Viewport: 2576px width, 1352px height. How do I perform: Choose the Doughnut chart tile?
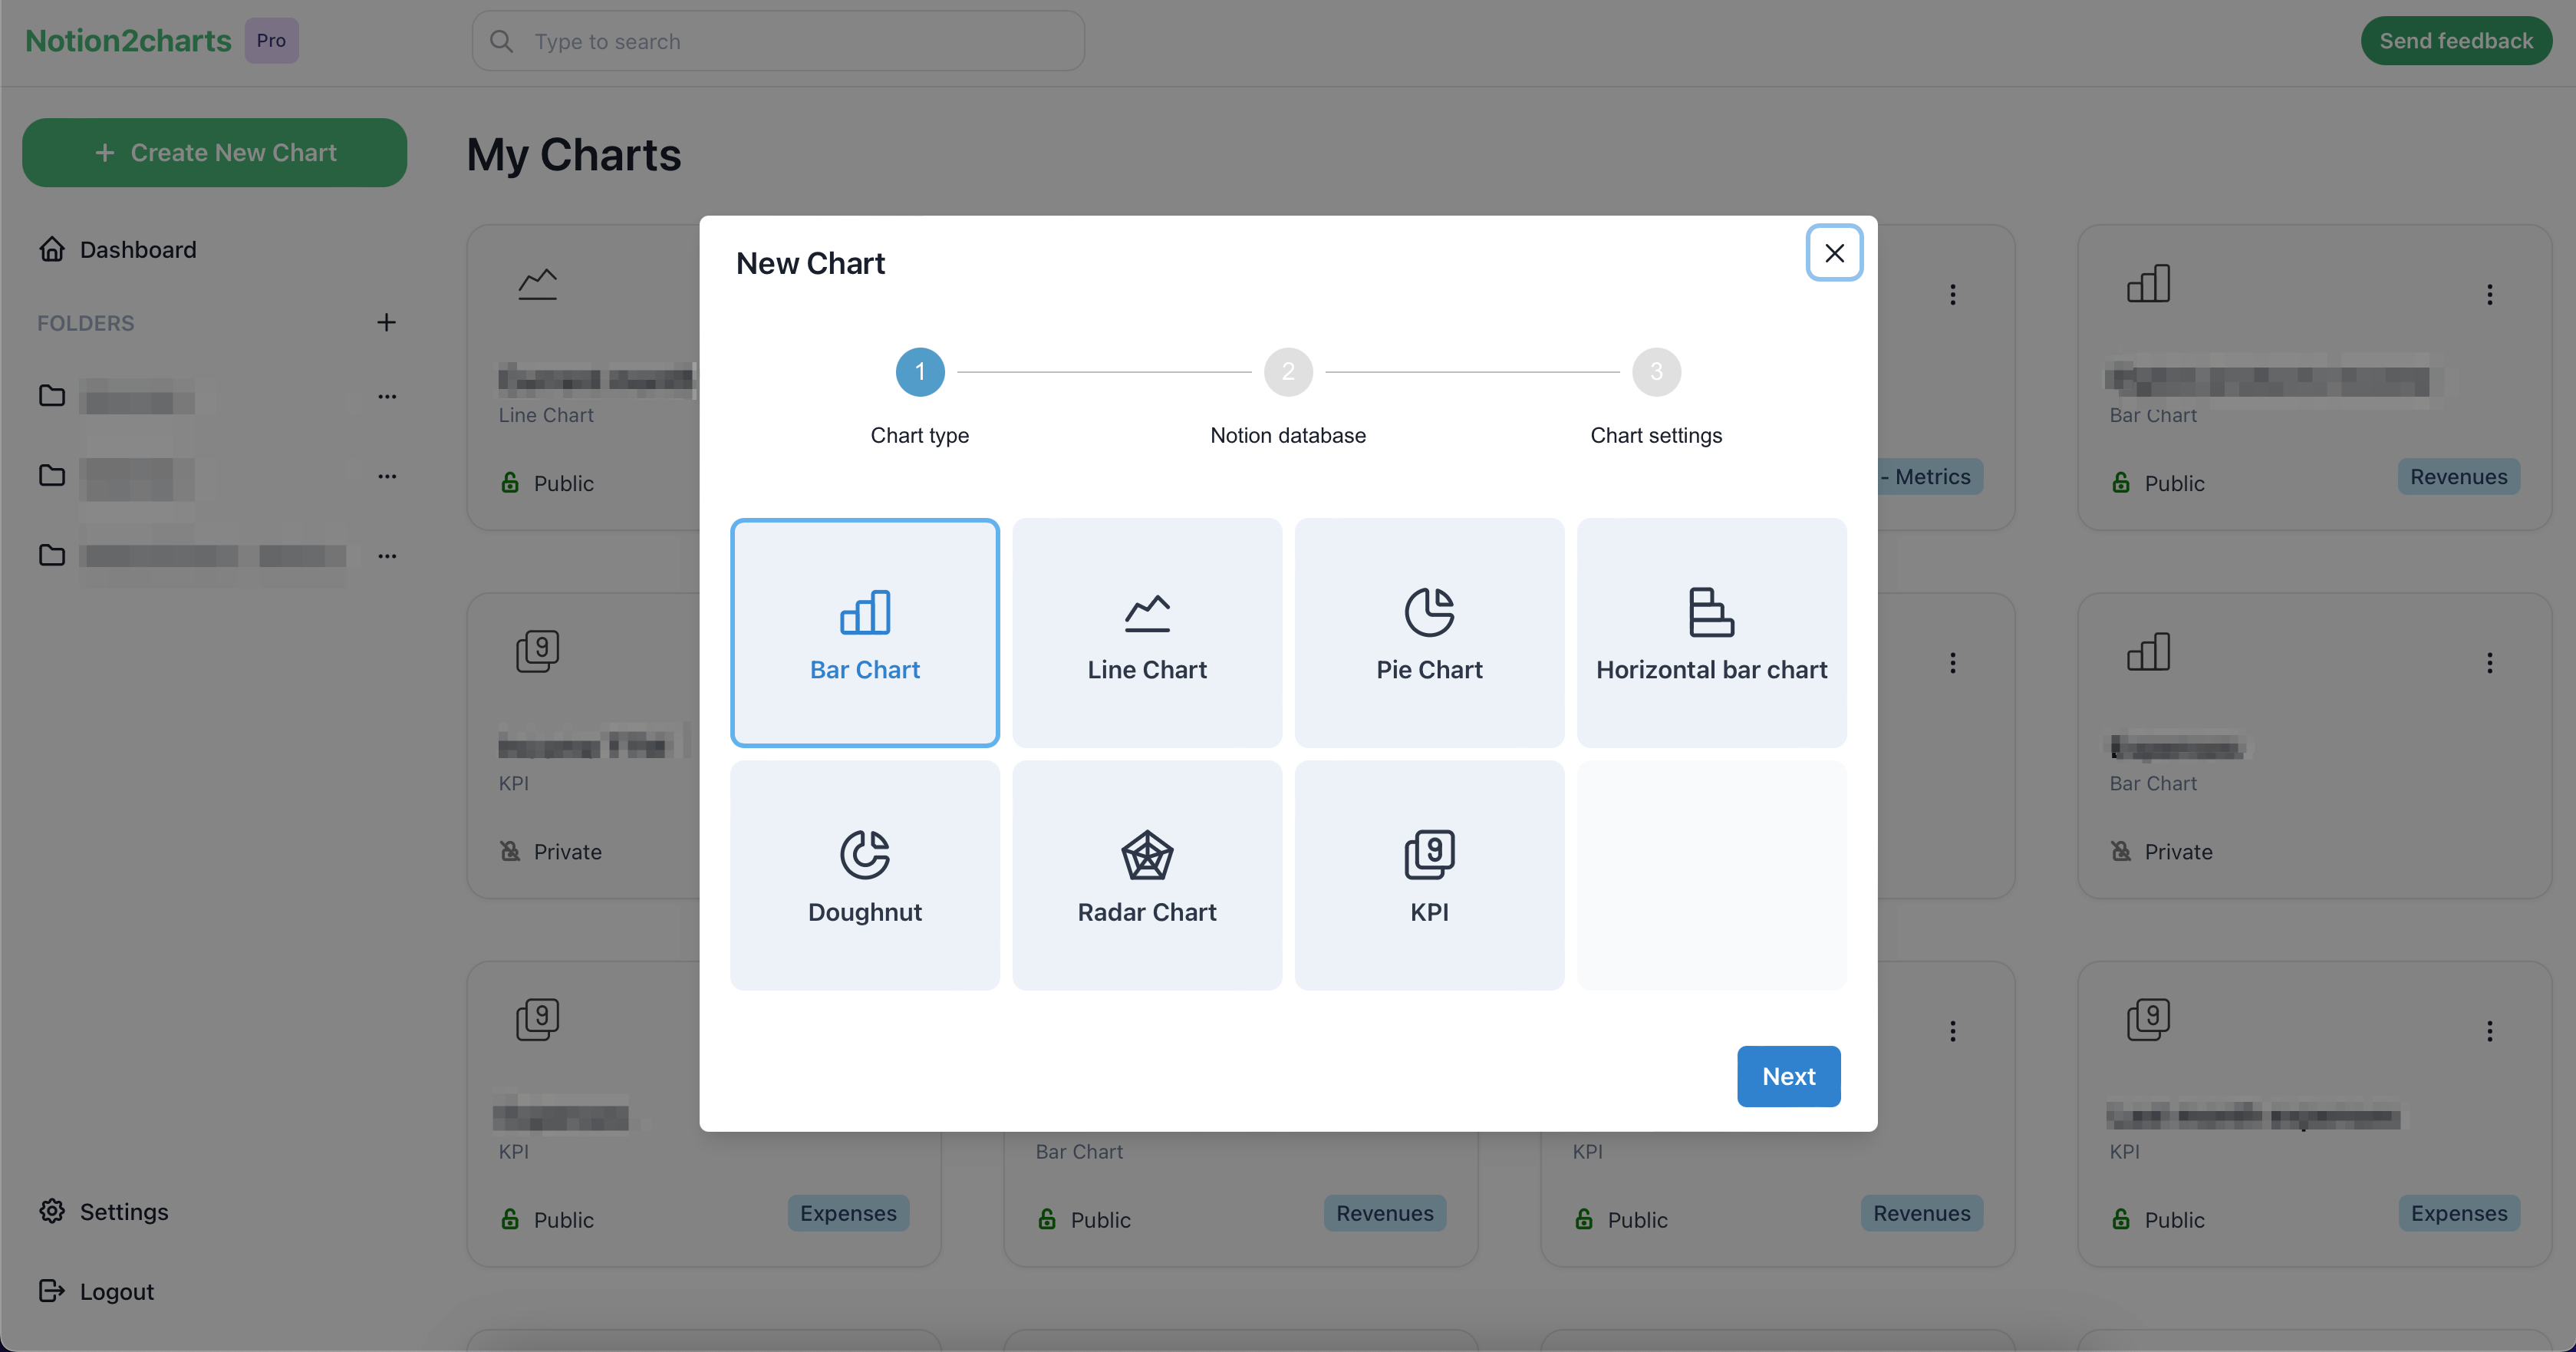click(x=864, y=875)
